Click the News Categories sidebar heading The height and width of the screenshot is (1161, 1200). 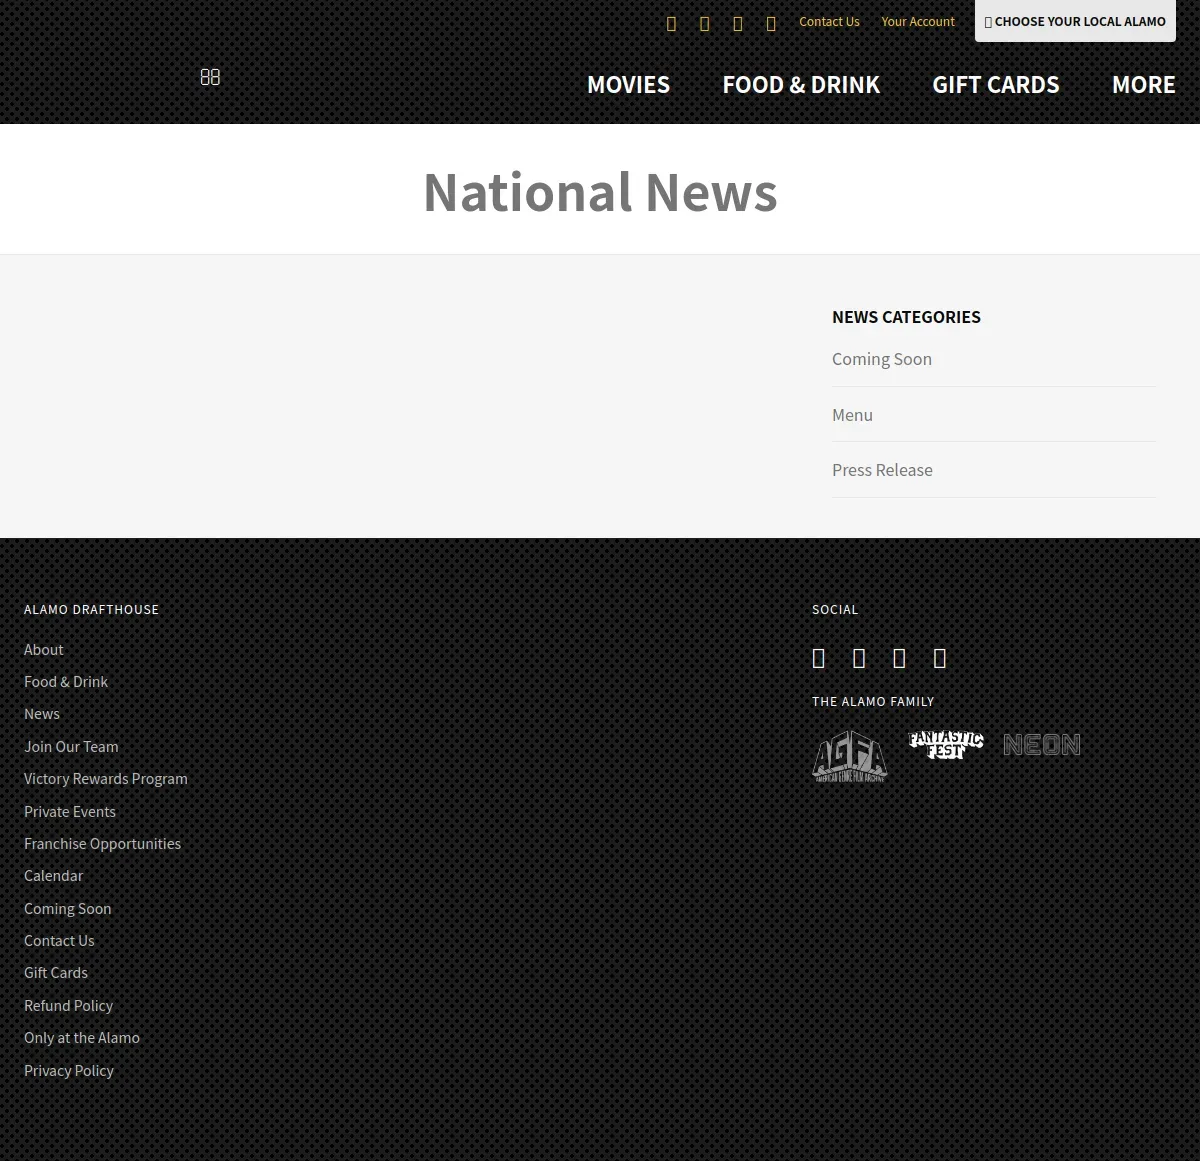click(906, 317)
